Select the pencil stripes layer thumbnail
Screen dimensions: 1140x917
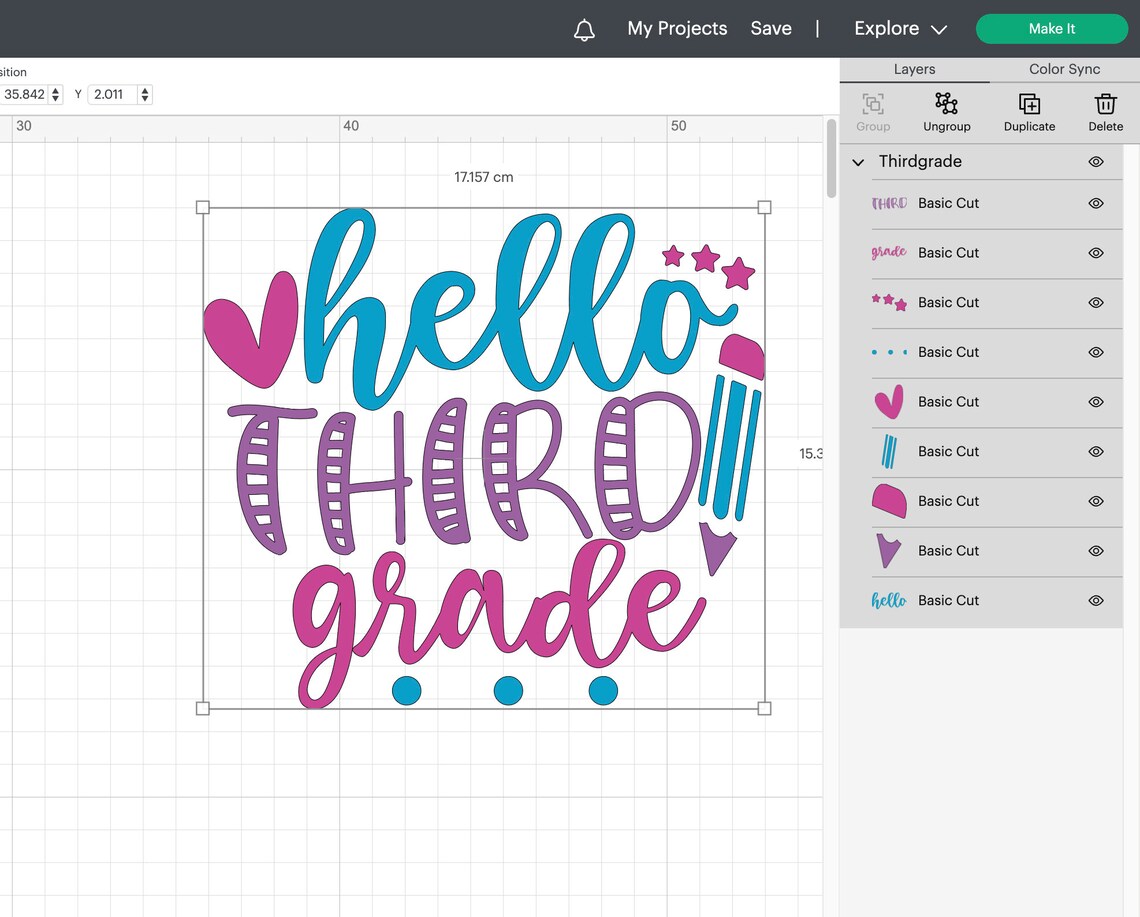point(888,452)
